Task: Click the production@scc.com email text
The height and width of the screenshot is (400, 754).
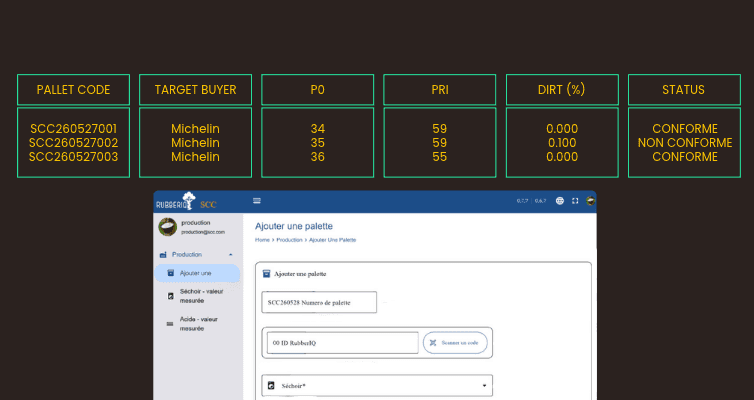Action: tap(203, 232)
